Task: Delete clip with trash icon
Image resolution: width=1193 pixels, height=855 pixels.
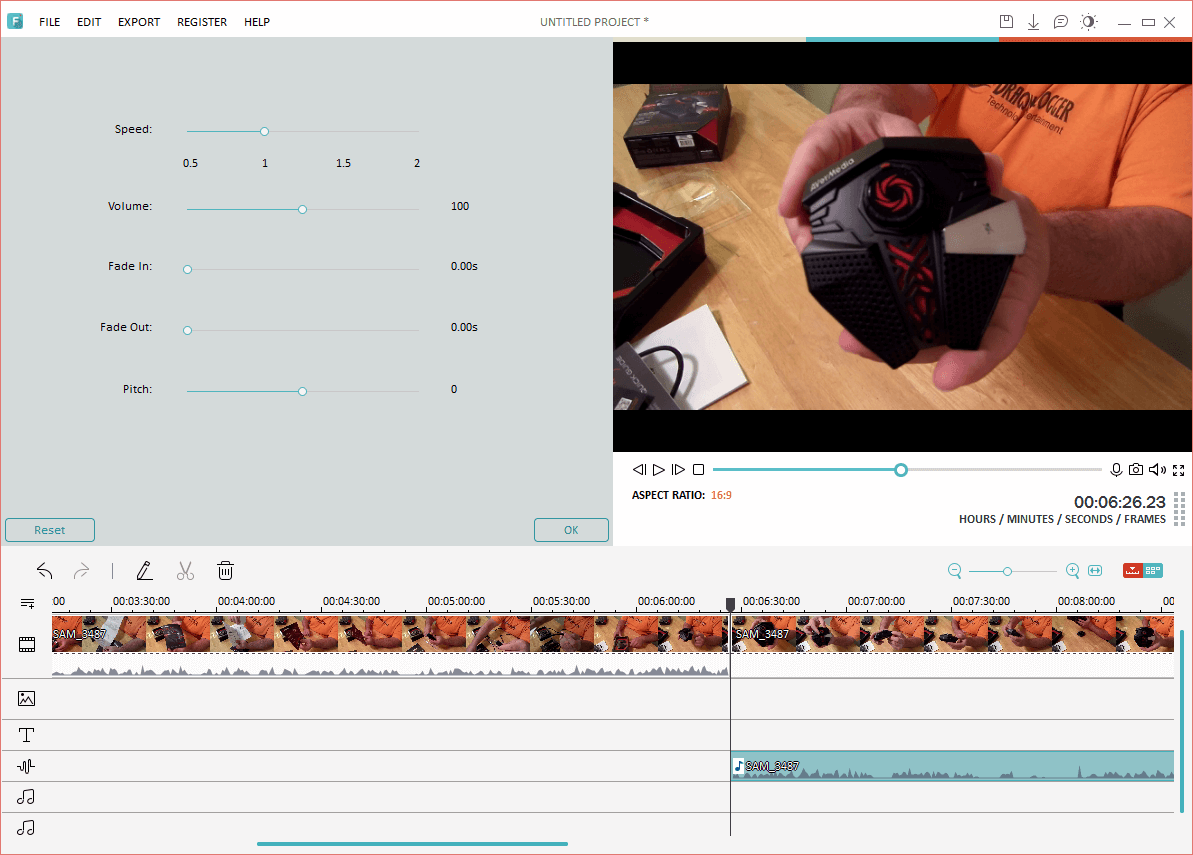Action: pyautogui.click(x=226, y=571)
